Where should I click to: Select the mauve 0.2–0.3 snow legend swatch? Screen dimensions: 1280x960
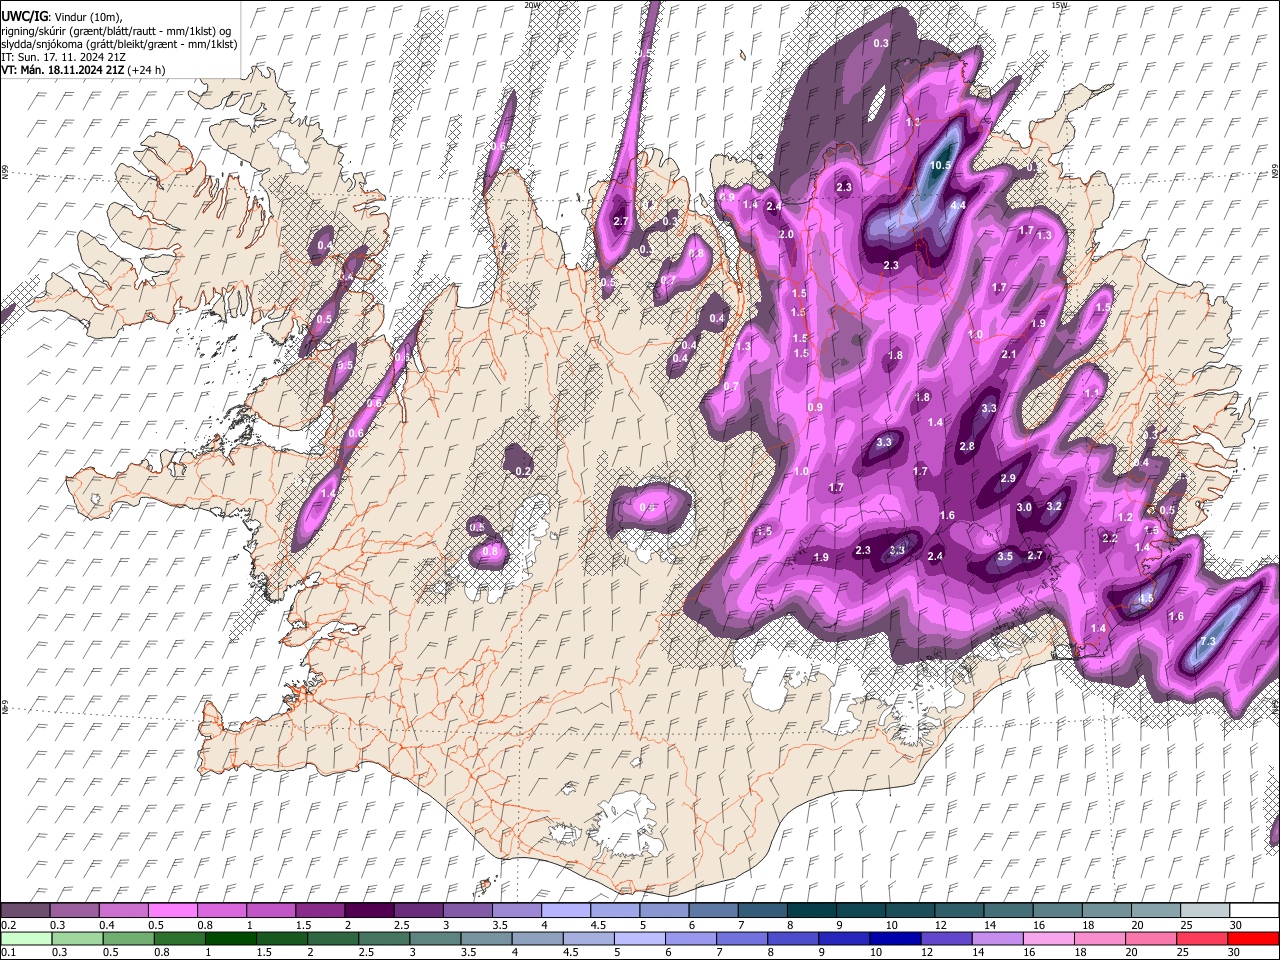(25, 911)
